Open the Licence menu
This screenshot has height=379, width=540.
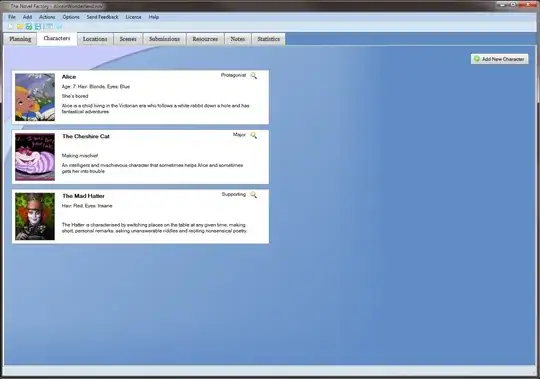tap(133, 17)
